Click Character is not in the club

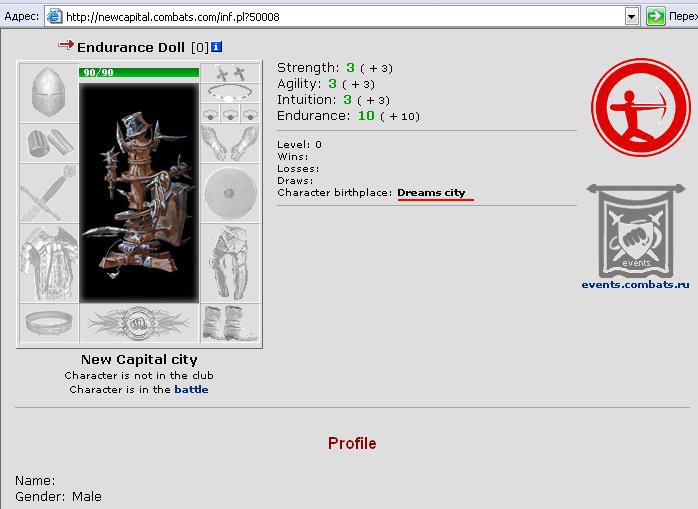tap(139, 375)
